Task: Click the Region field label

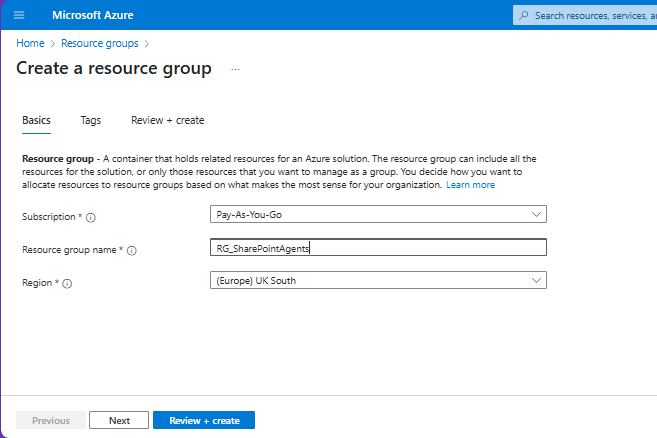Action: [37, 282]
